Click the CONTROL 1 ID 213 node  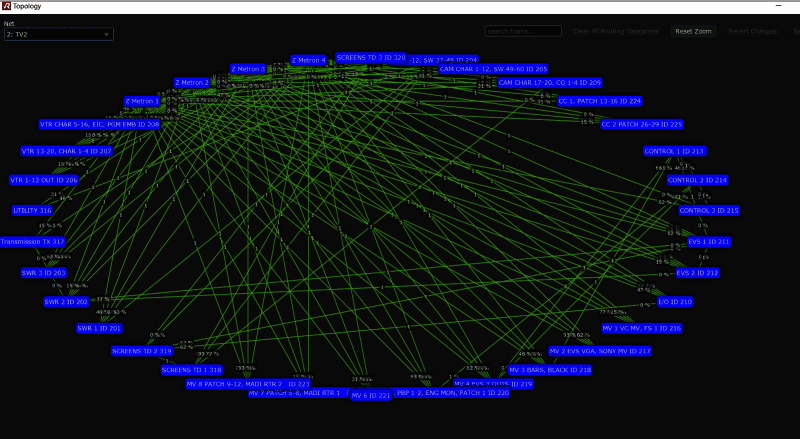[674, 151]
